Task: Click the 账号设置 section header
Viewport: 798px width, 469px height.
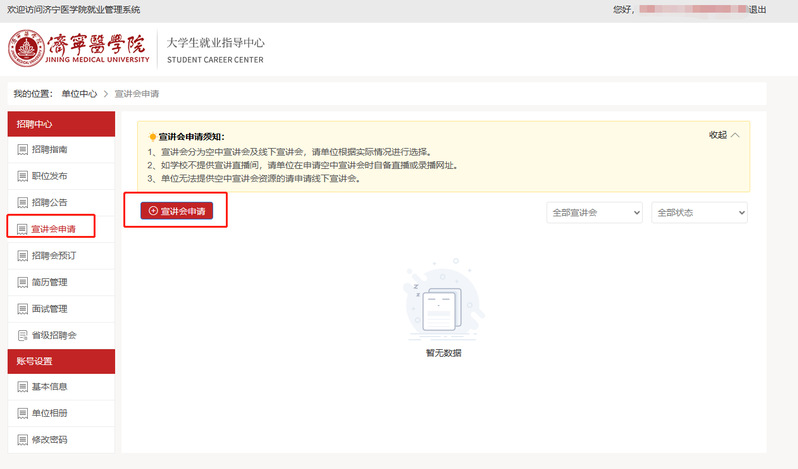Action: 35,361
